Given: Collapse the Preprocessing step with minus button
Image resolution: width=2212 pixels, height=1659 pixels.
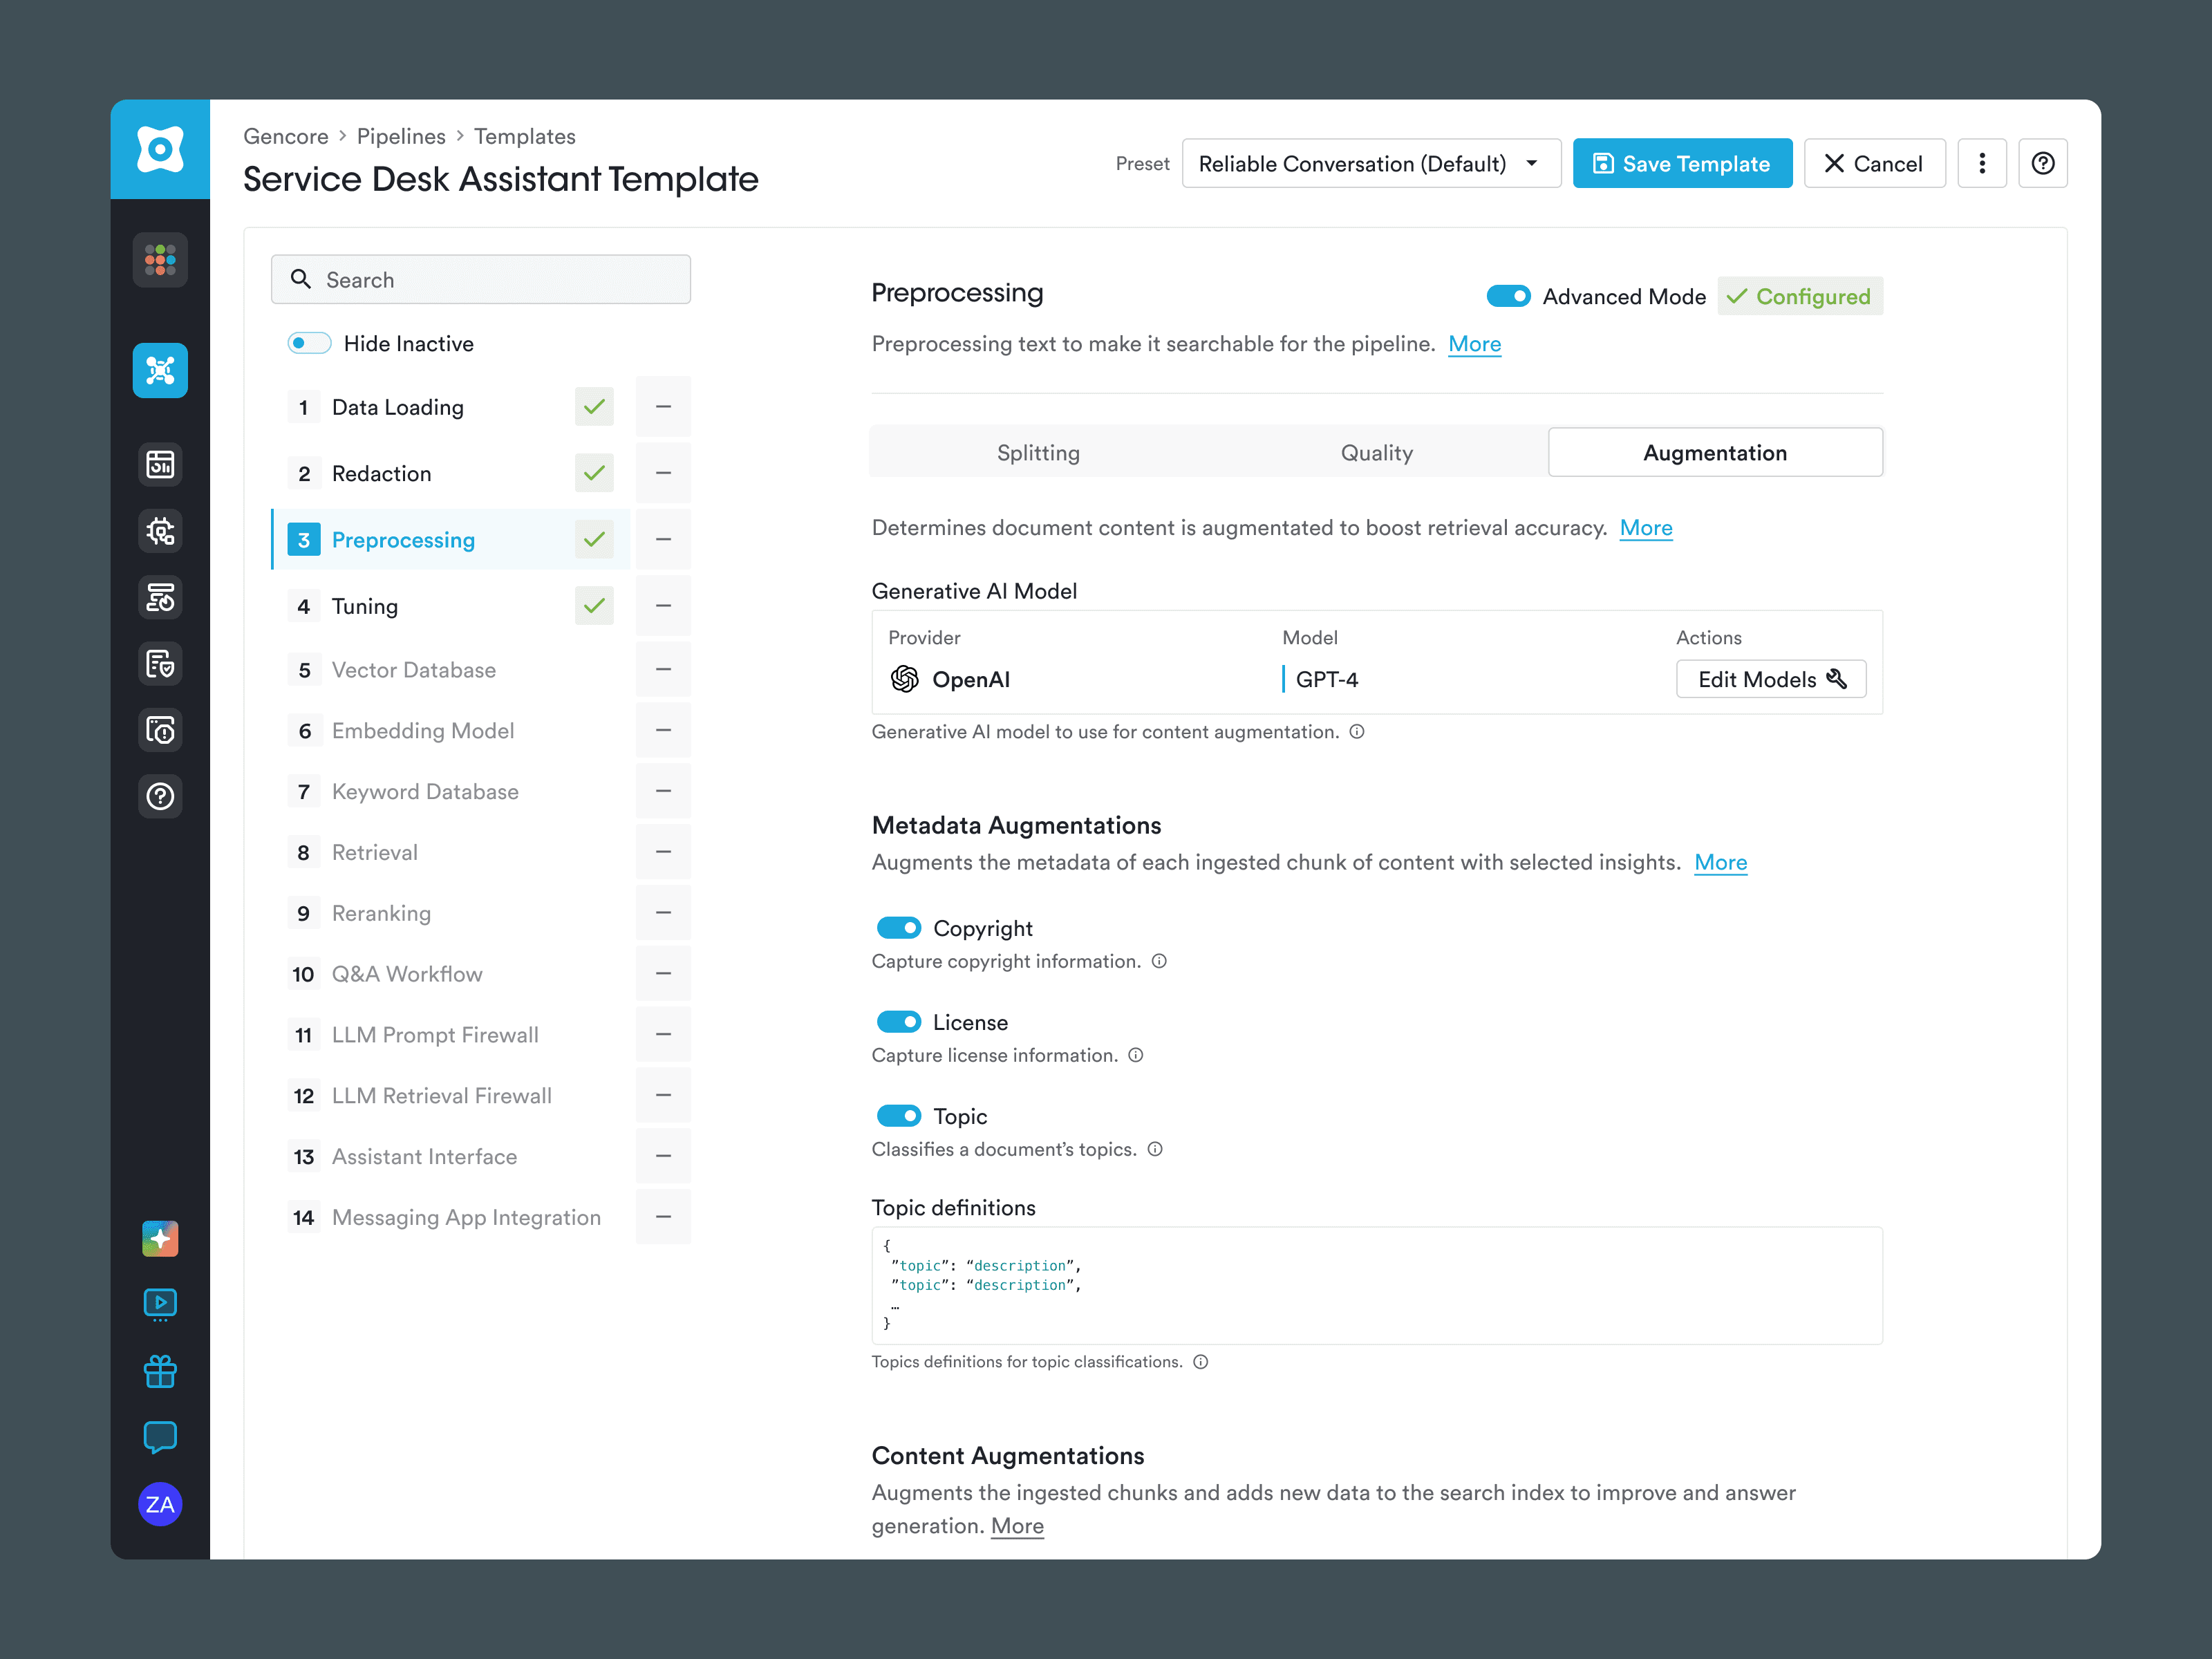Looking at the screenshot, I should [663, 539].
